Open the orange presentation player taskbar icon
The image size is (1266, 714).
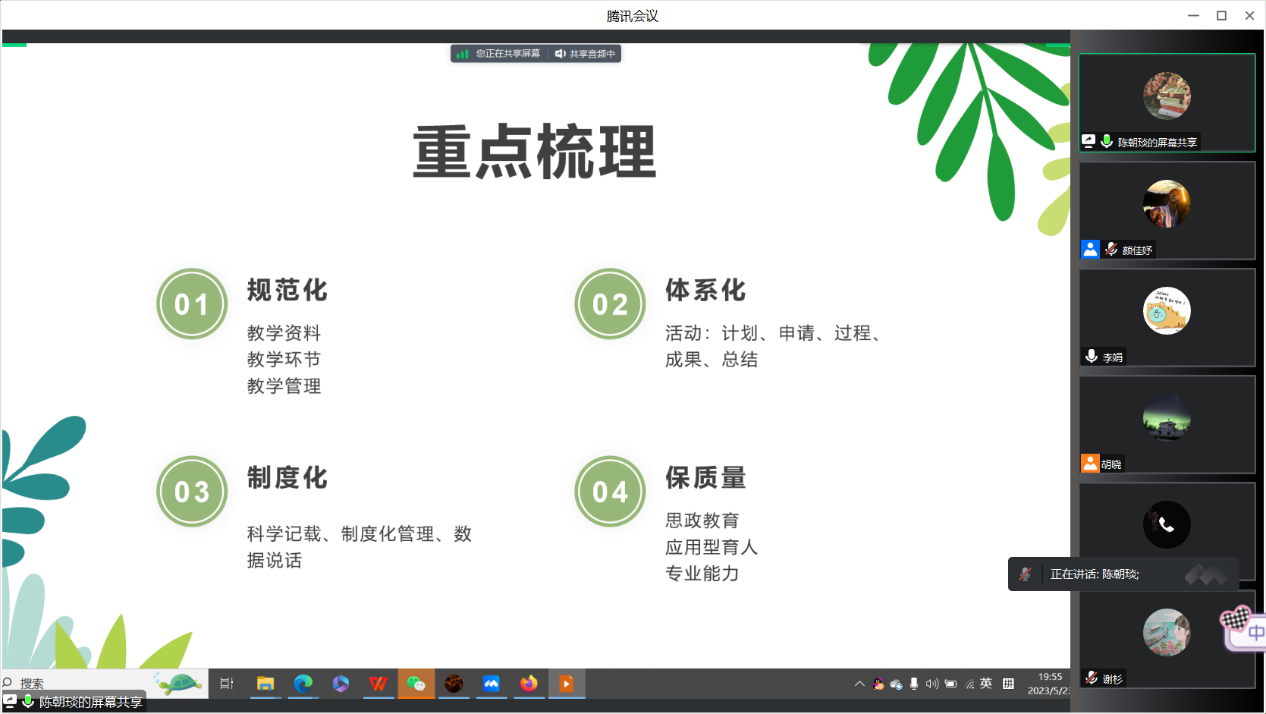tap(566, 684)
